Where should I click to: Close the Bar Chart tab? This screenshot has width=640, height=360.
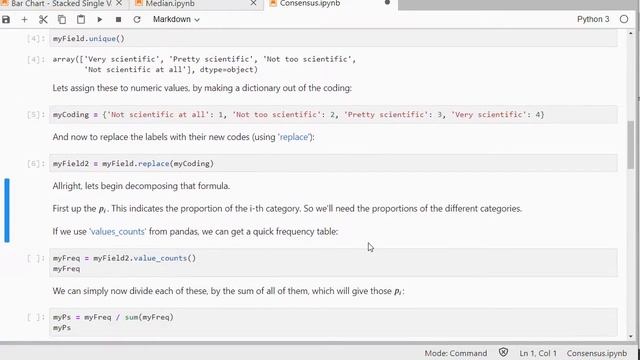coord(119,3)
